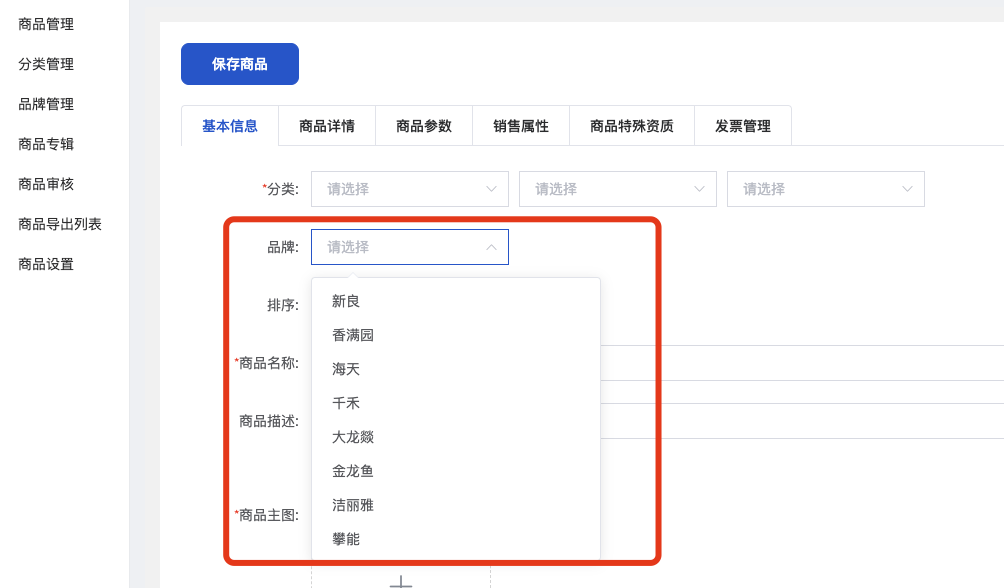Go to 商品设置 in the sidebar
Viewport: 1004px width, 588px height.
46,264
